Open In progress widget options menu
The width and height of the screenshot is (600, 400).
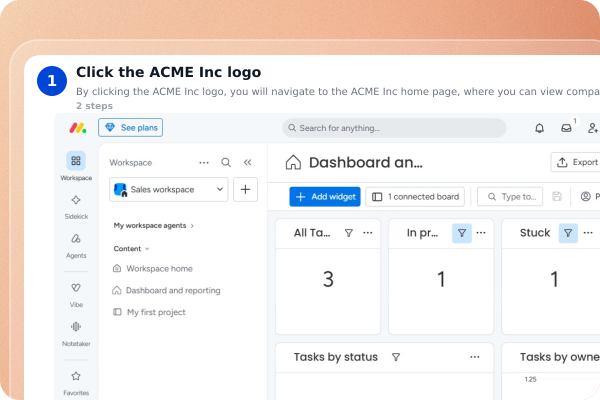[481, 233]
